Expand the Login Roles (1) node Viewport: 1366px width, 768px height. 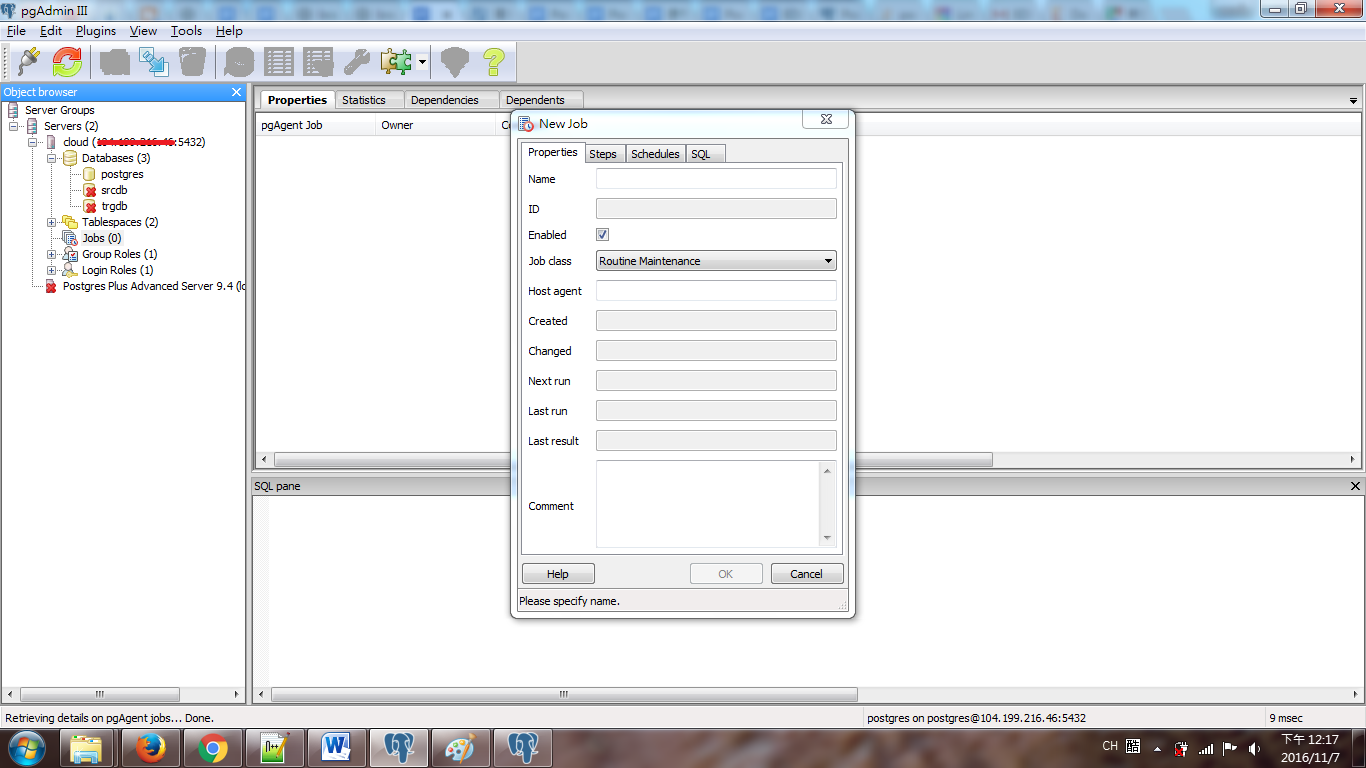(x=52, y=270)
